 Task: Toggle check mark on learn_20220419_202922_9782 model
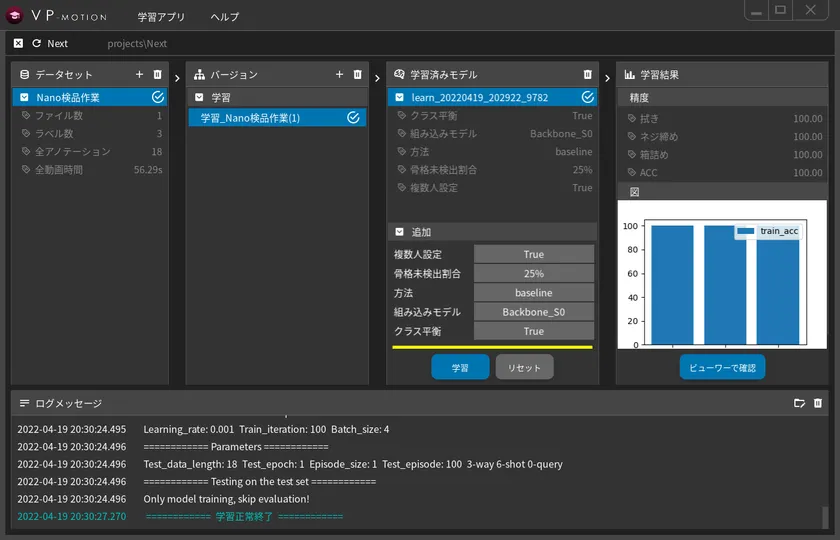(587, 97)
